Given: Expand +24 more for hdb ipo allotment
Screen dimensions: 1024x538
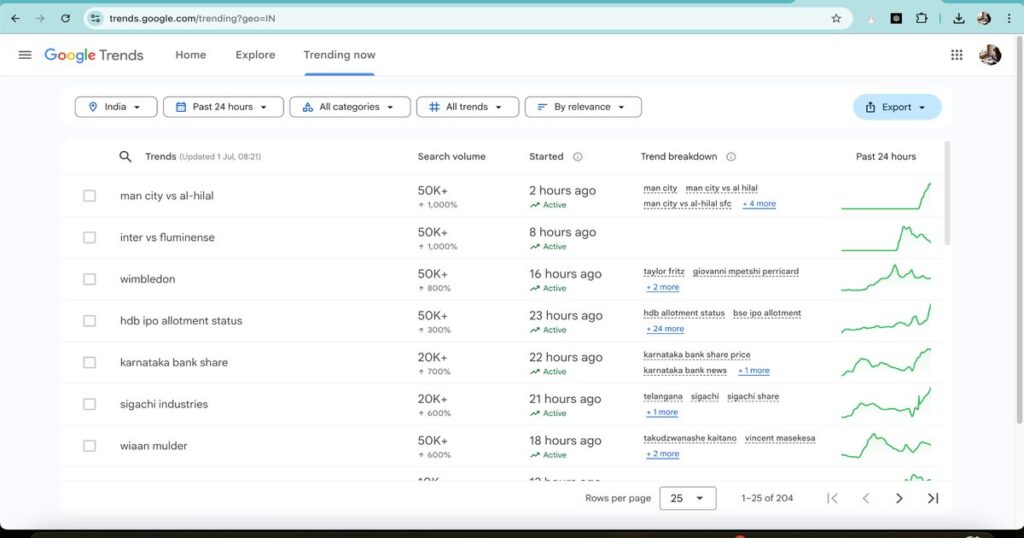Looking at the screenshot, I should (665, 329).
